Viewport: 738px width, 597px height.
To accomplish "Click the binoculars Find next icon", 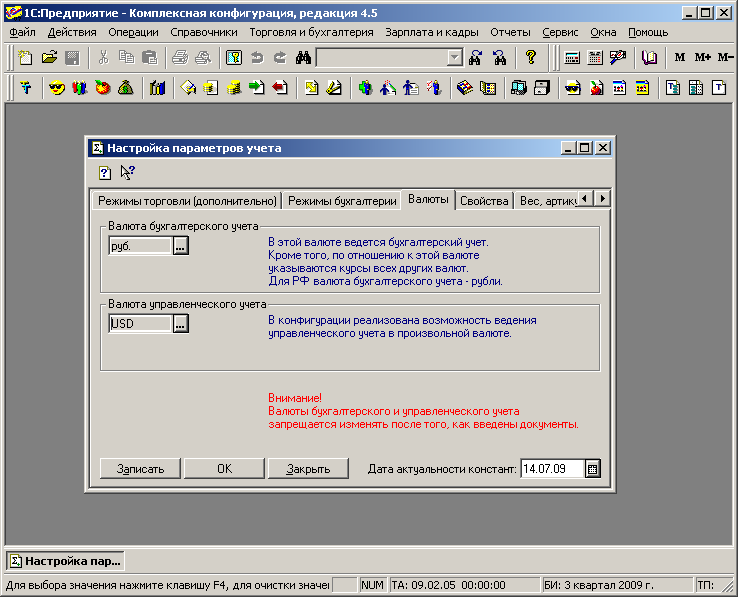I will [x=476, y=57].
